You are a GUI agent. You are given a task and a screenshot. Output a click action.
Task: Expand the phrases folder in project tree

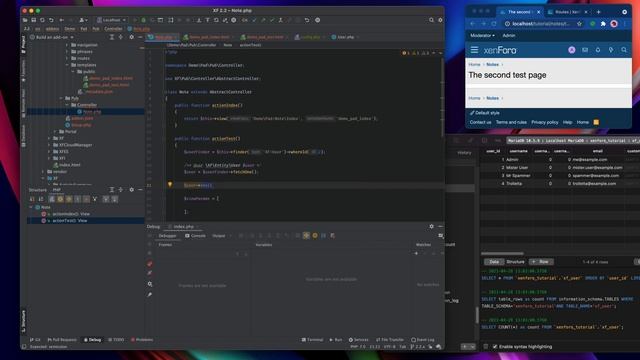pos(67,52)
